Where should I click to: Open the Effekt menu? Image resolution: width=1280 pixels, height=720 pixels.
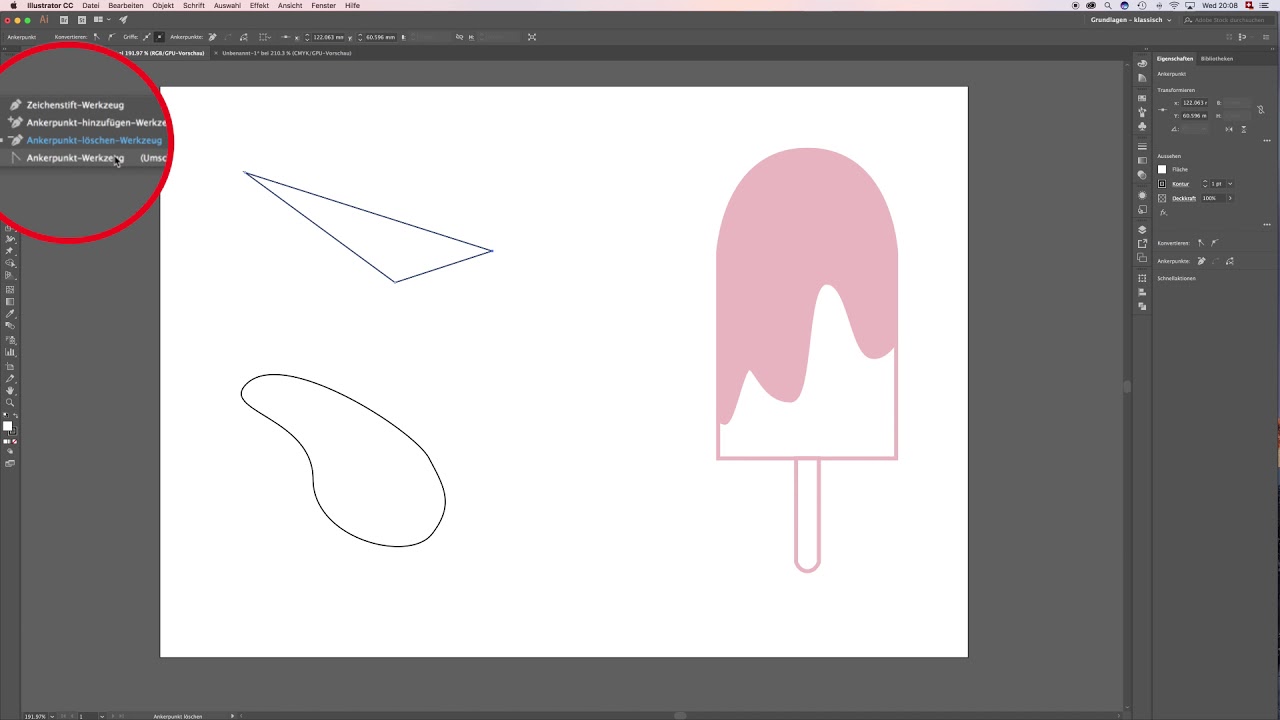259,6
